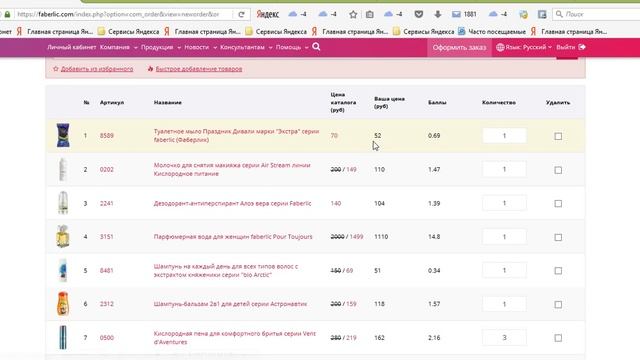Check delete box for item 2241
The width and height of the screenshot is (640, 360).
558,204
